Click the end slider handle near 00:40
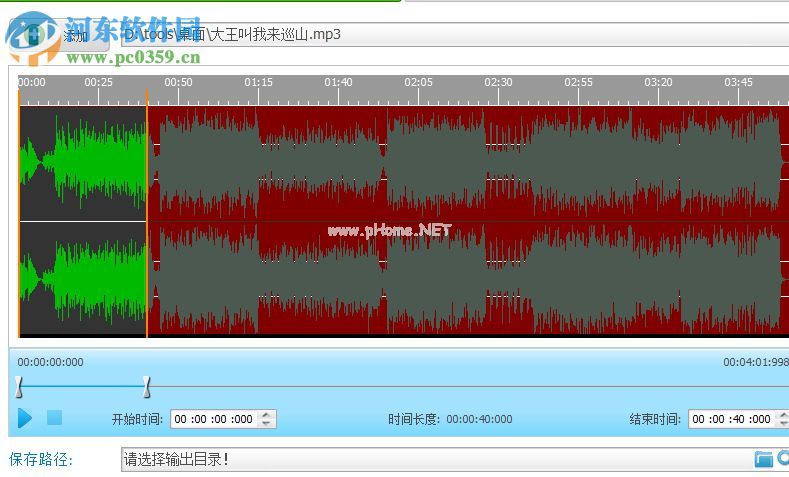 [146, 386]
